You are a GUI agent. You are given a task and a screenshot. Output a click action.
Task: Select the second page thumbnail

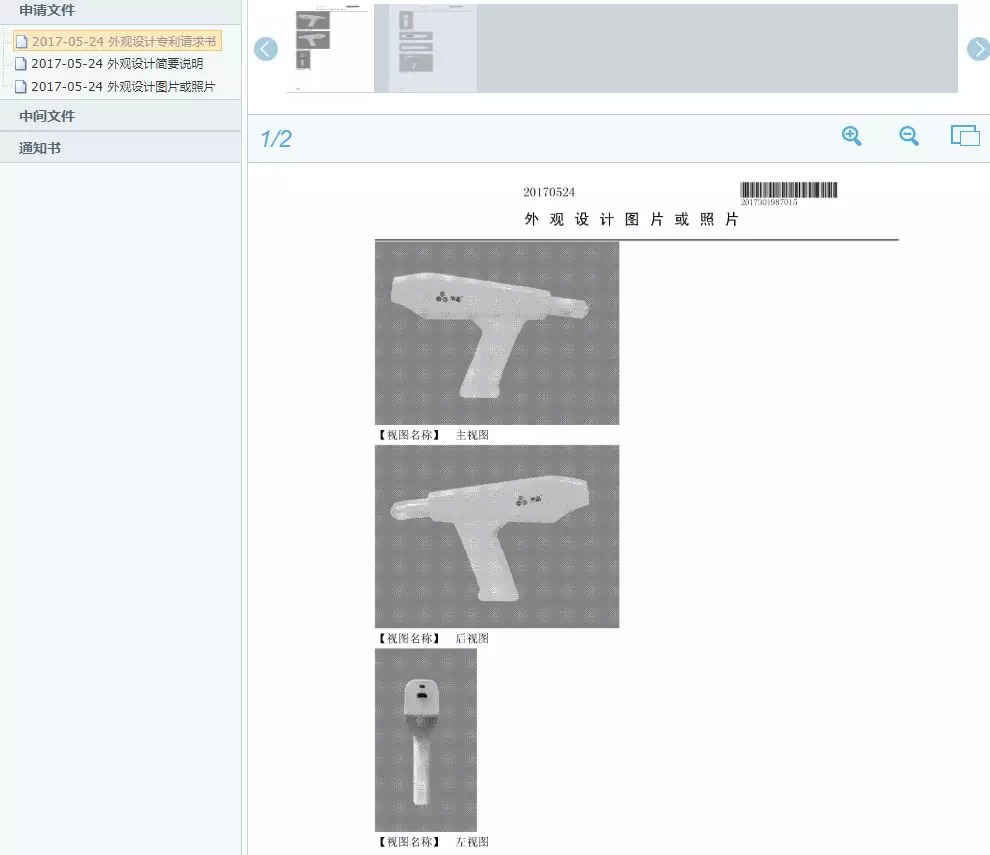(432, 49)
